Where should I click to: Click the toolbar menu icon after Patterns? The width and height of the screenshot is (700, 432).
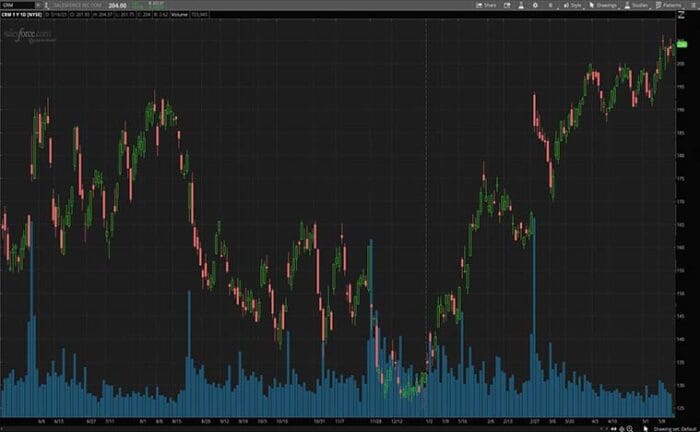pyautogui.click(x=693, y=5)
